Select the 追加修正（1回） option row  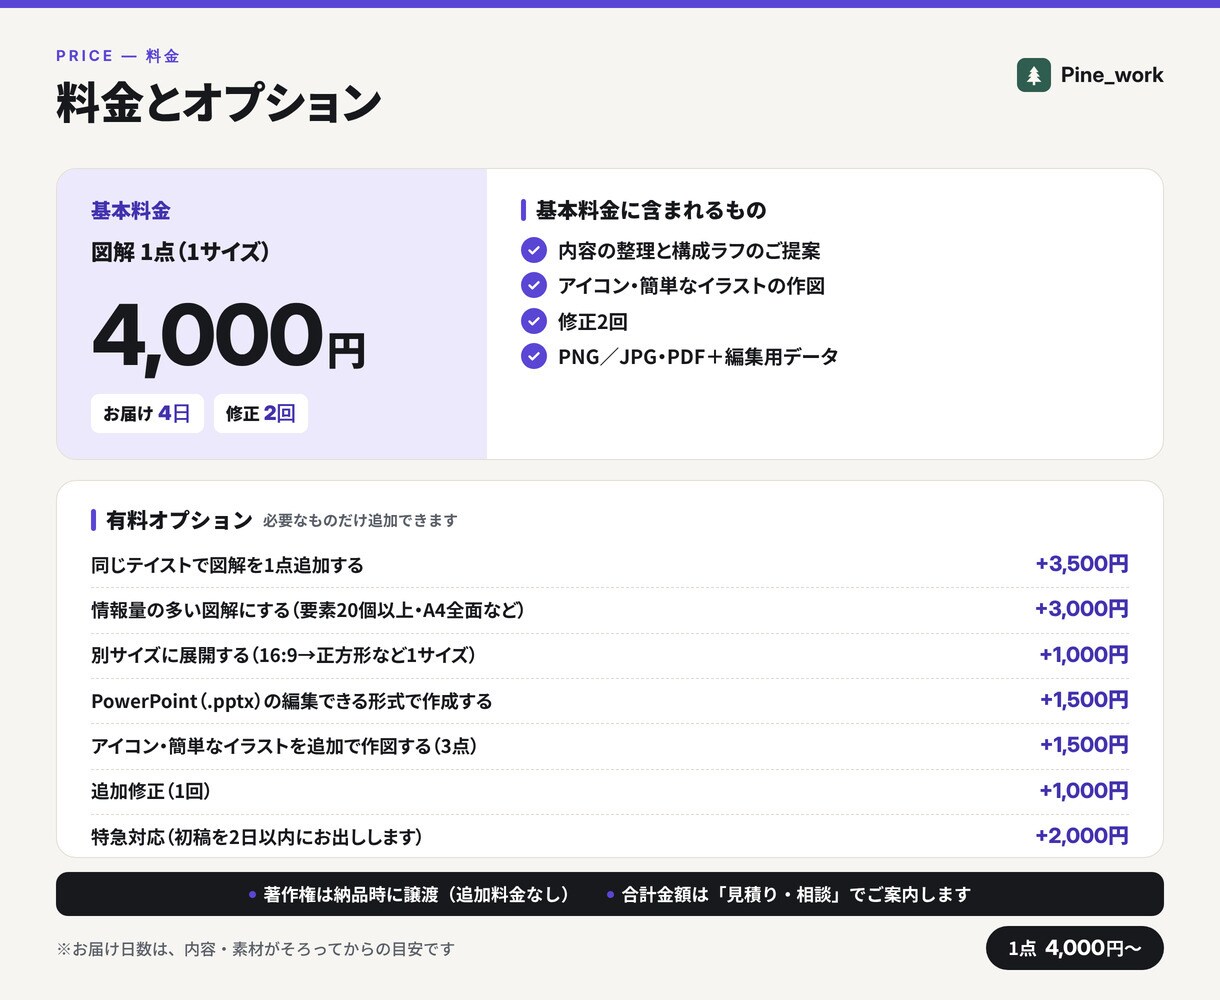(610, 791)
